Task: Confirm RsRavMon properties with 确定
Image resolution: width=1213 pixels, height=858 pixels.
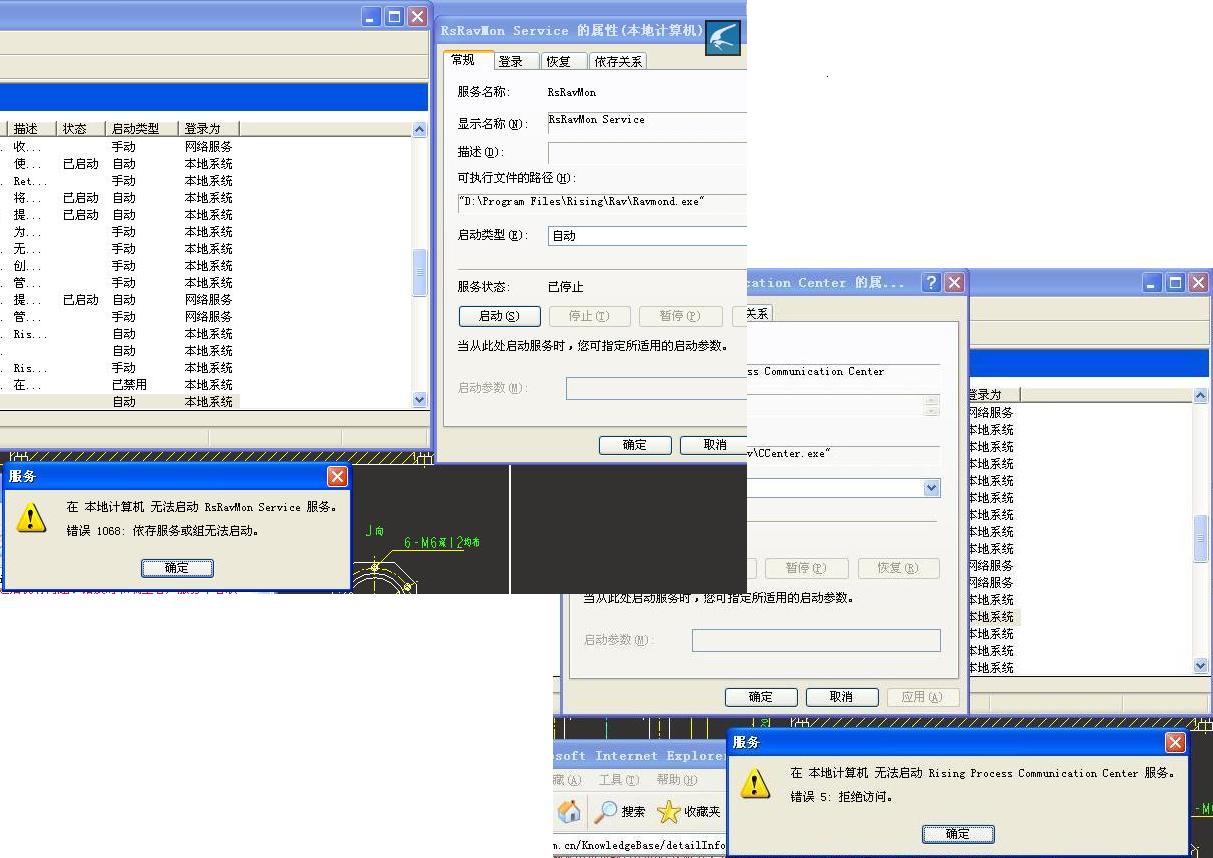Action: pyautogui.click(x=635, y=445)
